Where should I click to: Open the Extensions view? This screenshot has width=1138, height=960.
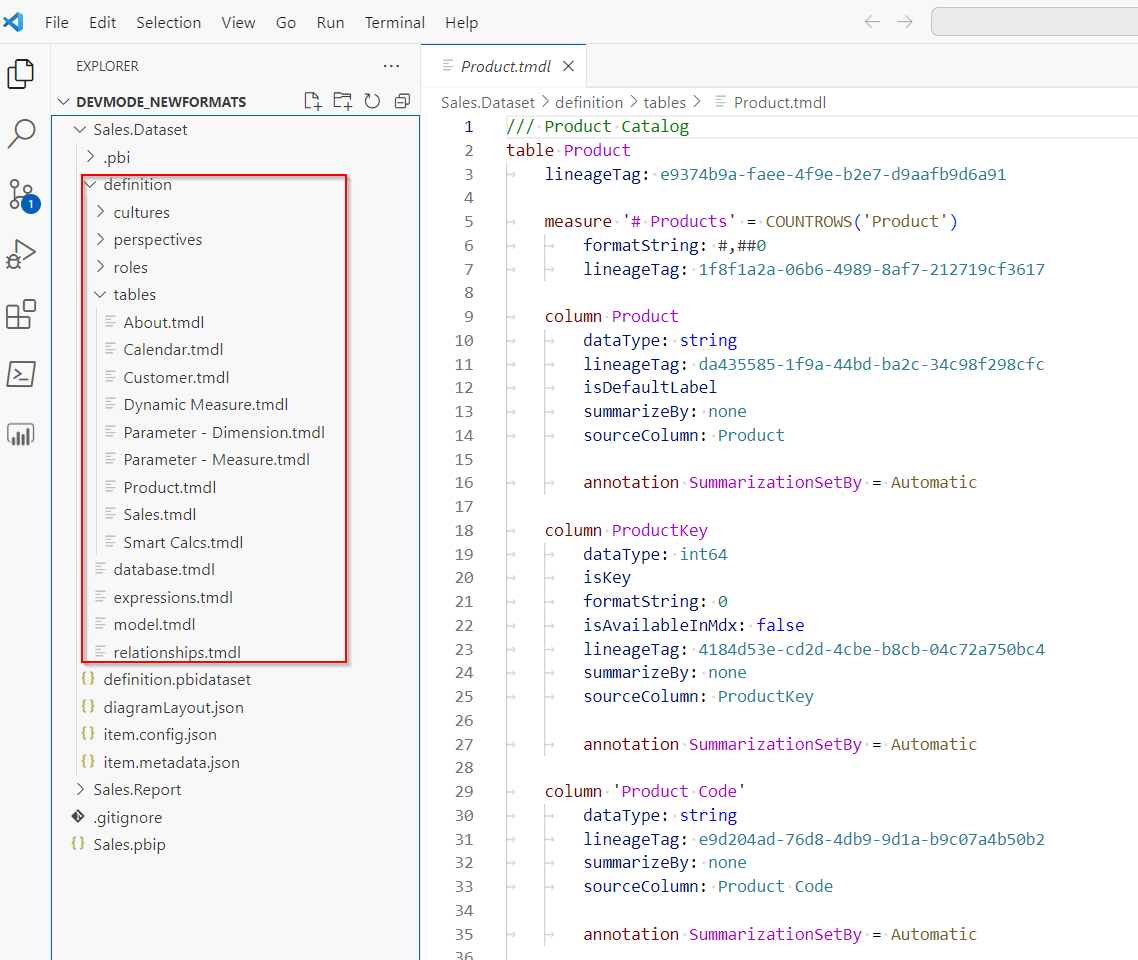(22, 313)
